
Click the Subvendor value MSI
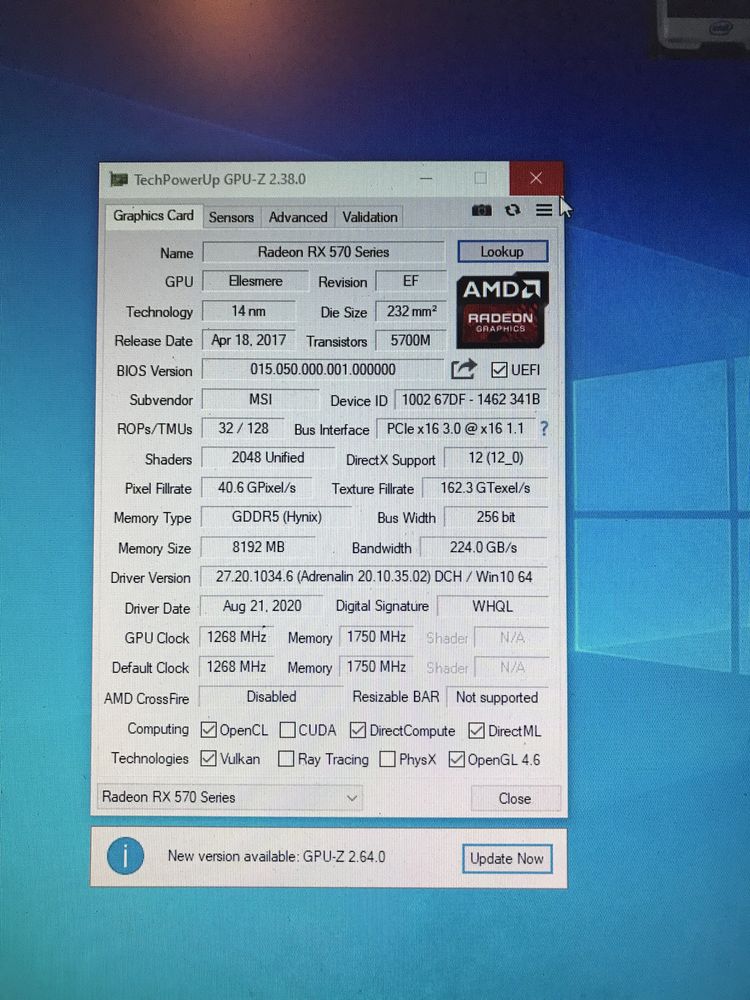[x=260, y=399]
